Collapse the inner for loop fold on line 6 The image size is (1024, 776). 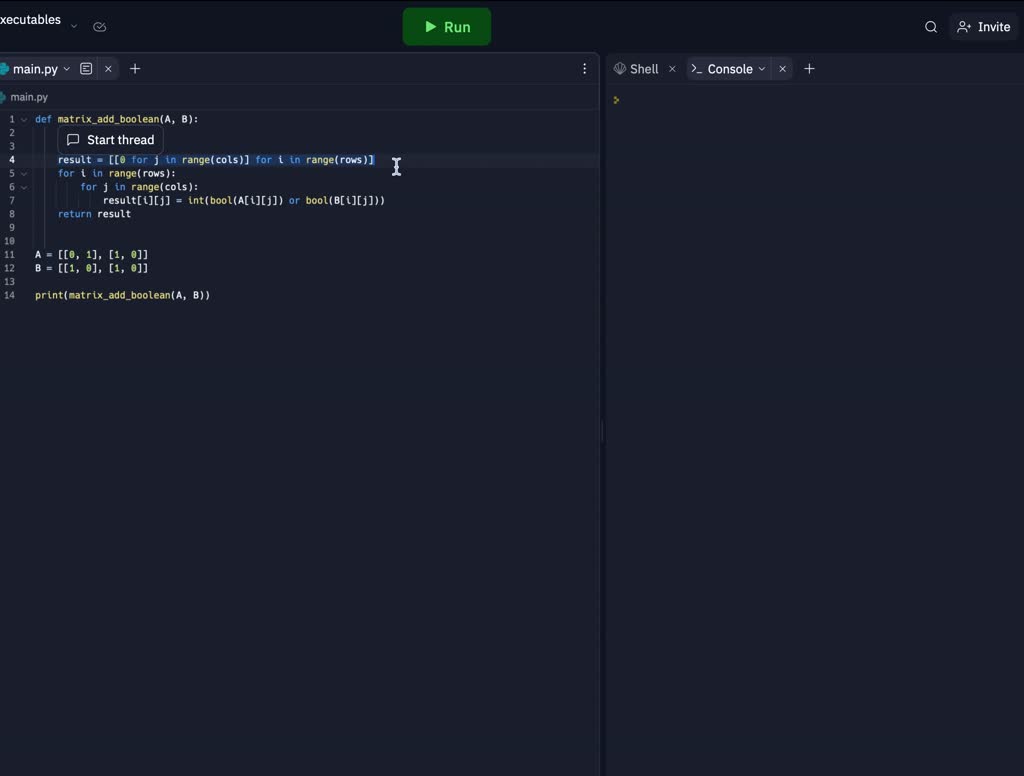24,187
